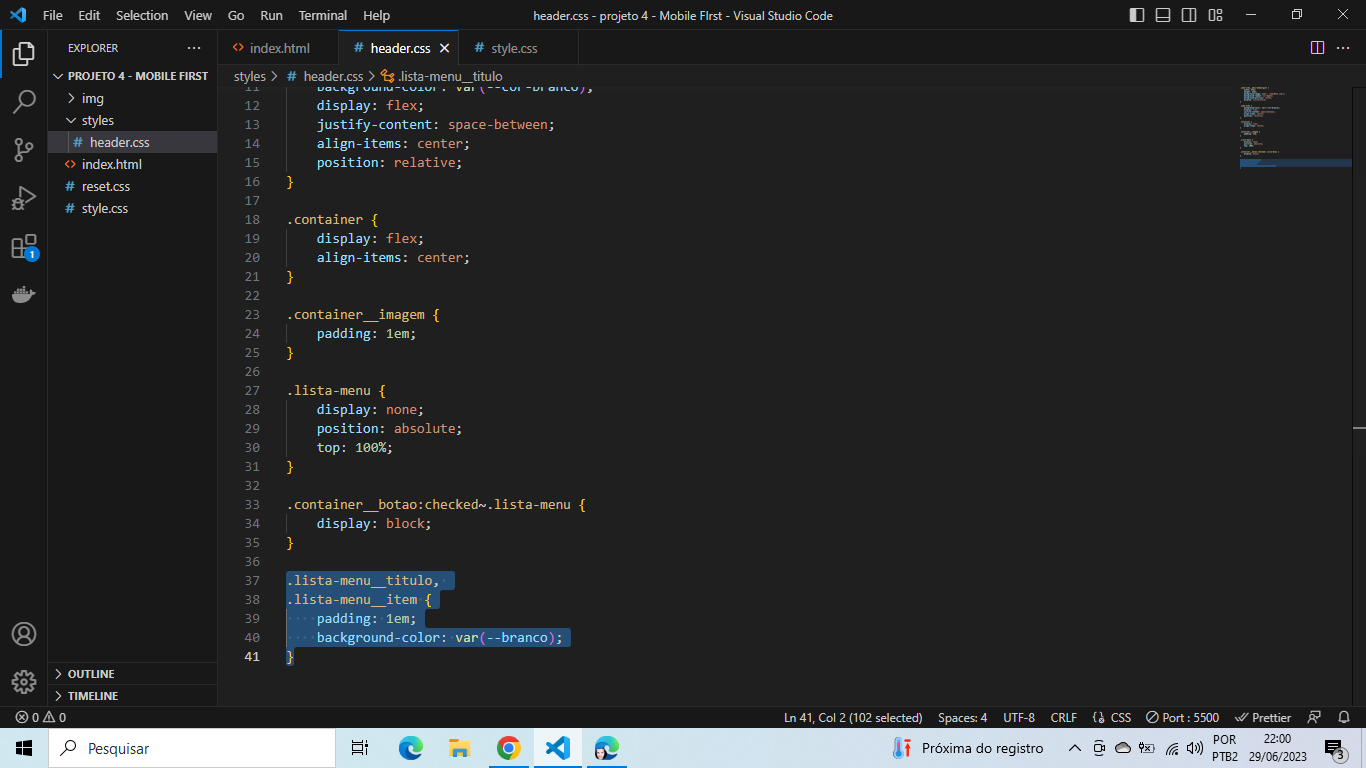Click Ln 41, Col 2 position indicator
The image size is (1366, 768).
[x=853, y=717]
